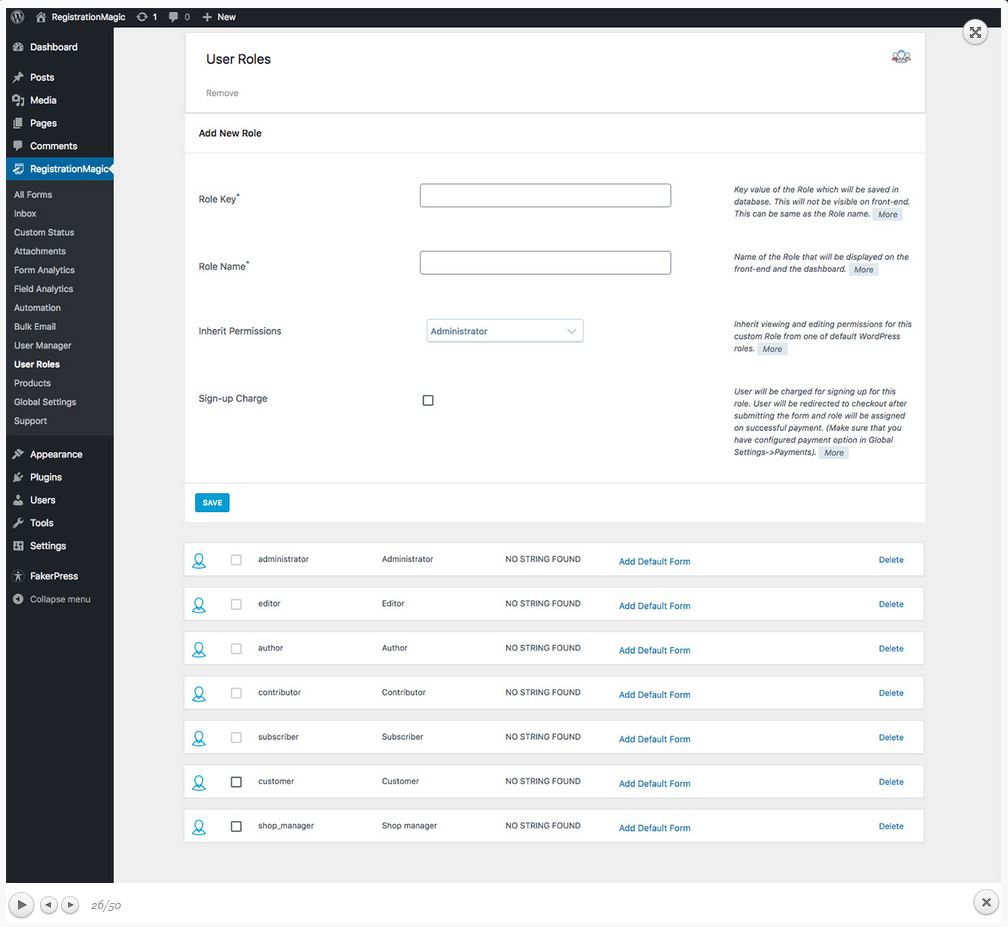Click the user icon on subscriber row
1008x927 pixels.
[x=199, y=738]
